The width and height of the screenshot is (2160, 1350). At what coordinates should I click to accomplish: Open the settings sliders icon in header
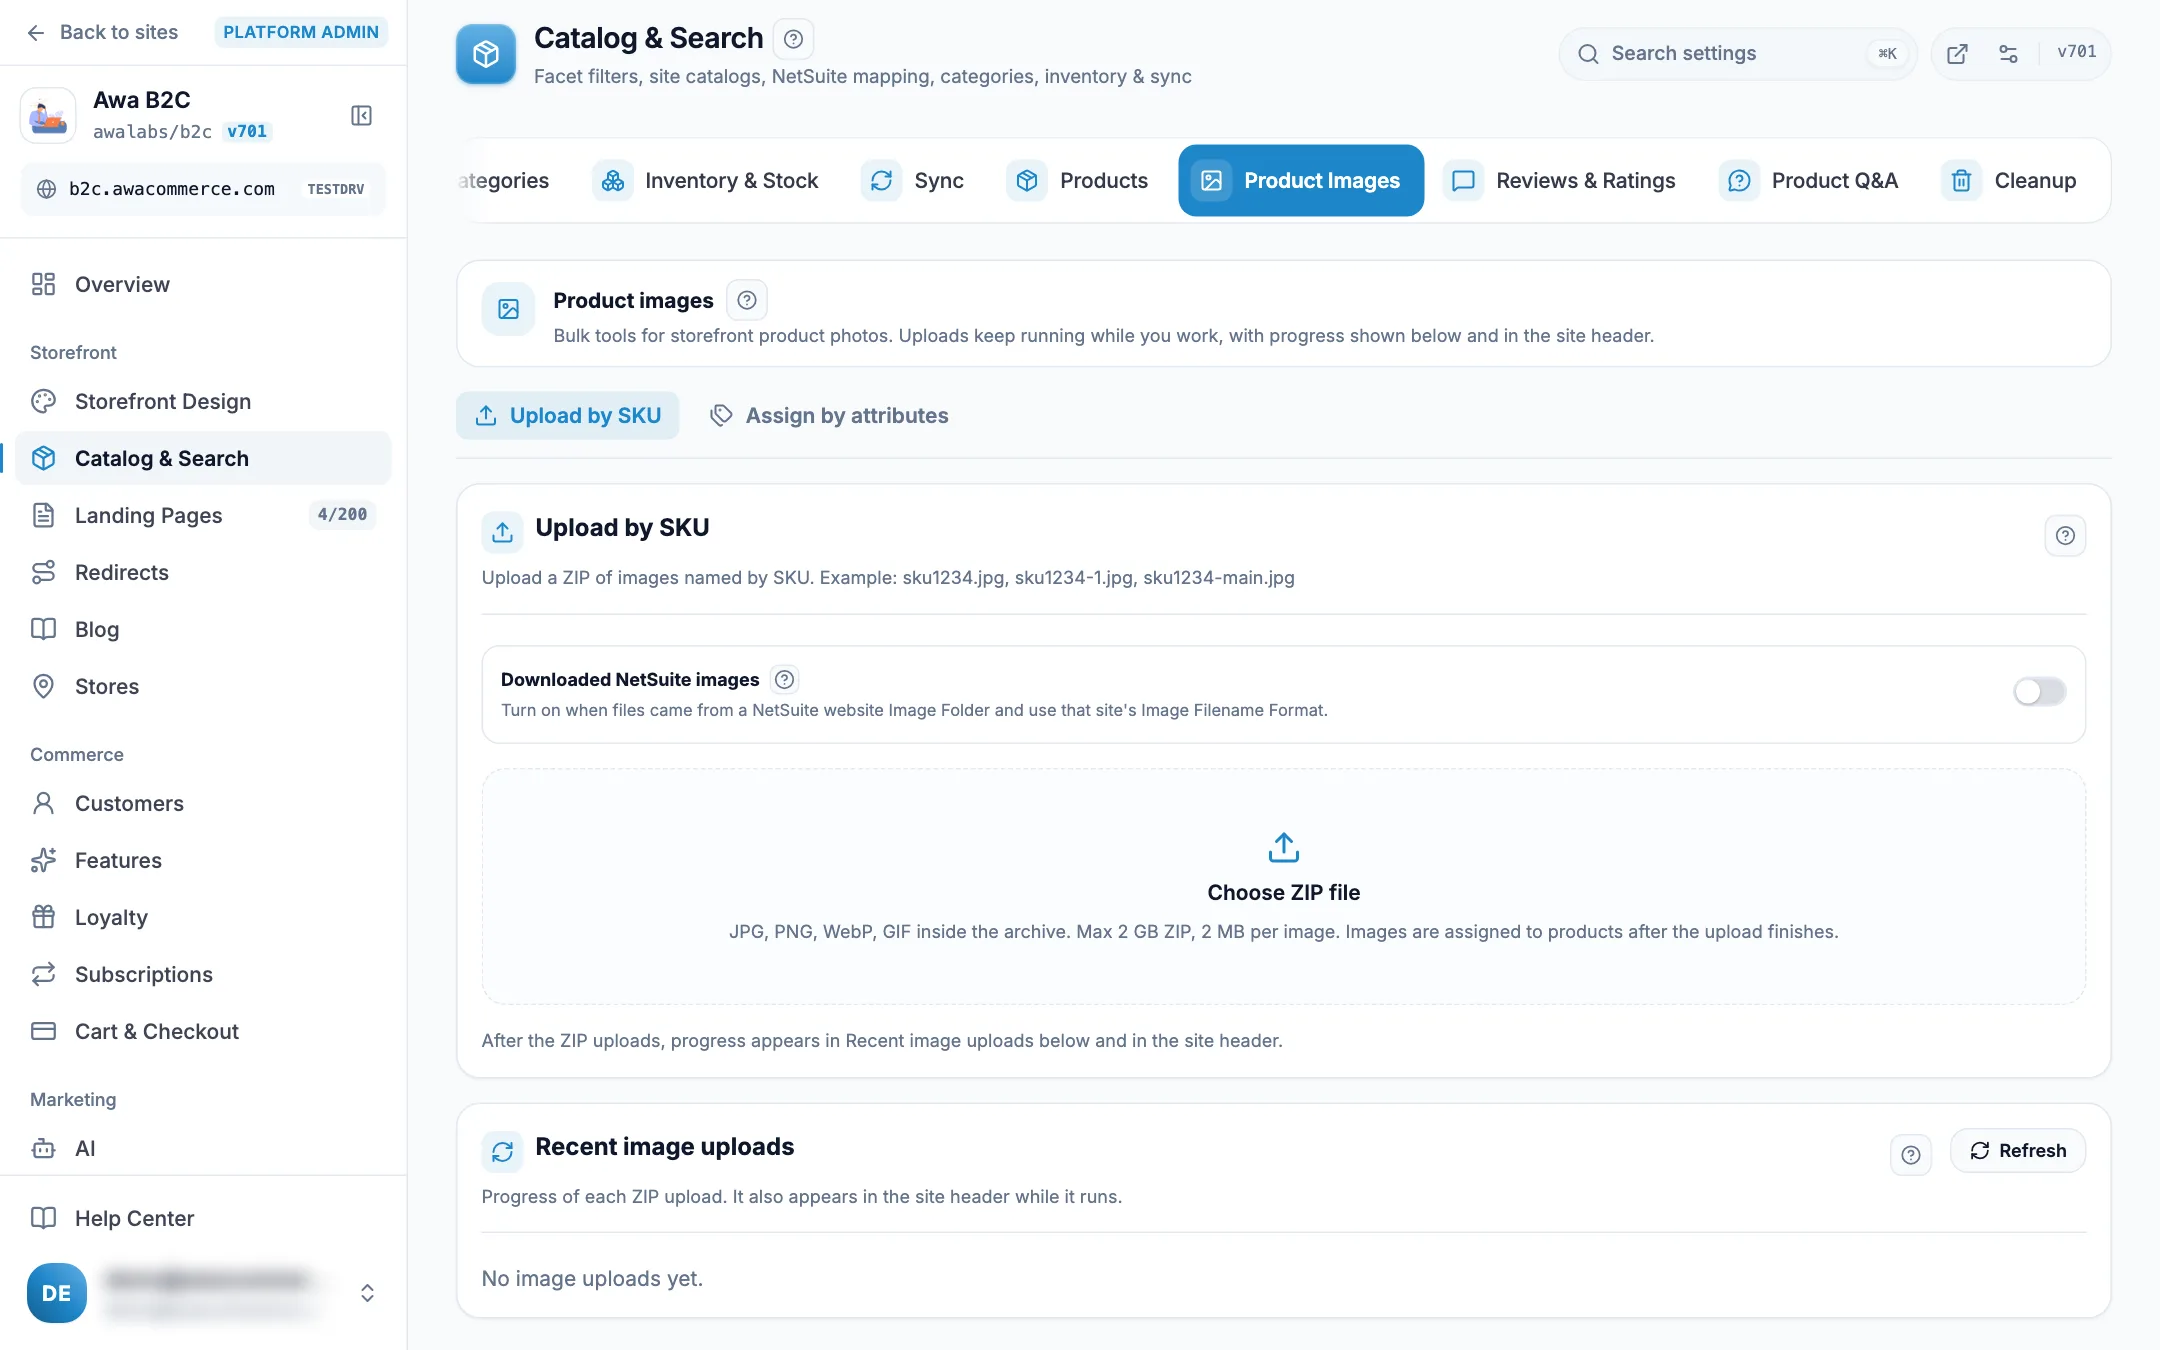(x=2008, y=53)
